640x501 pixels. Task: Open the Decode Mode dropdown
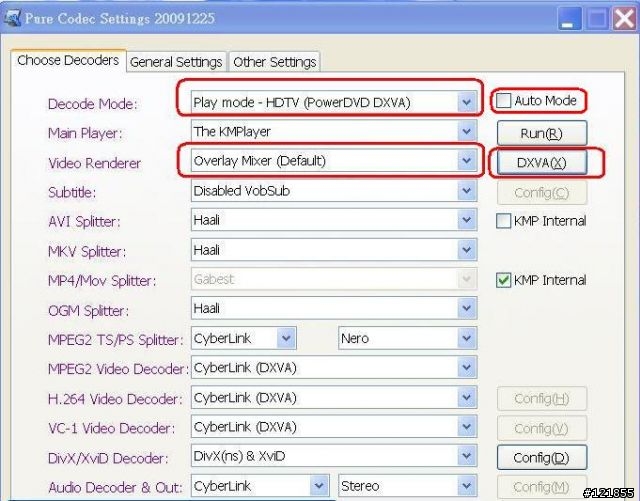333,102
